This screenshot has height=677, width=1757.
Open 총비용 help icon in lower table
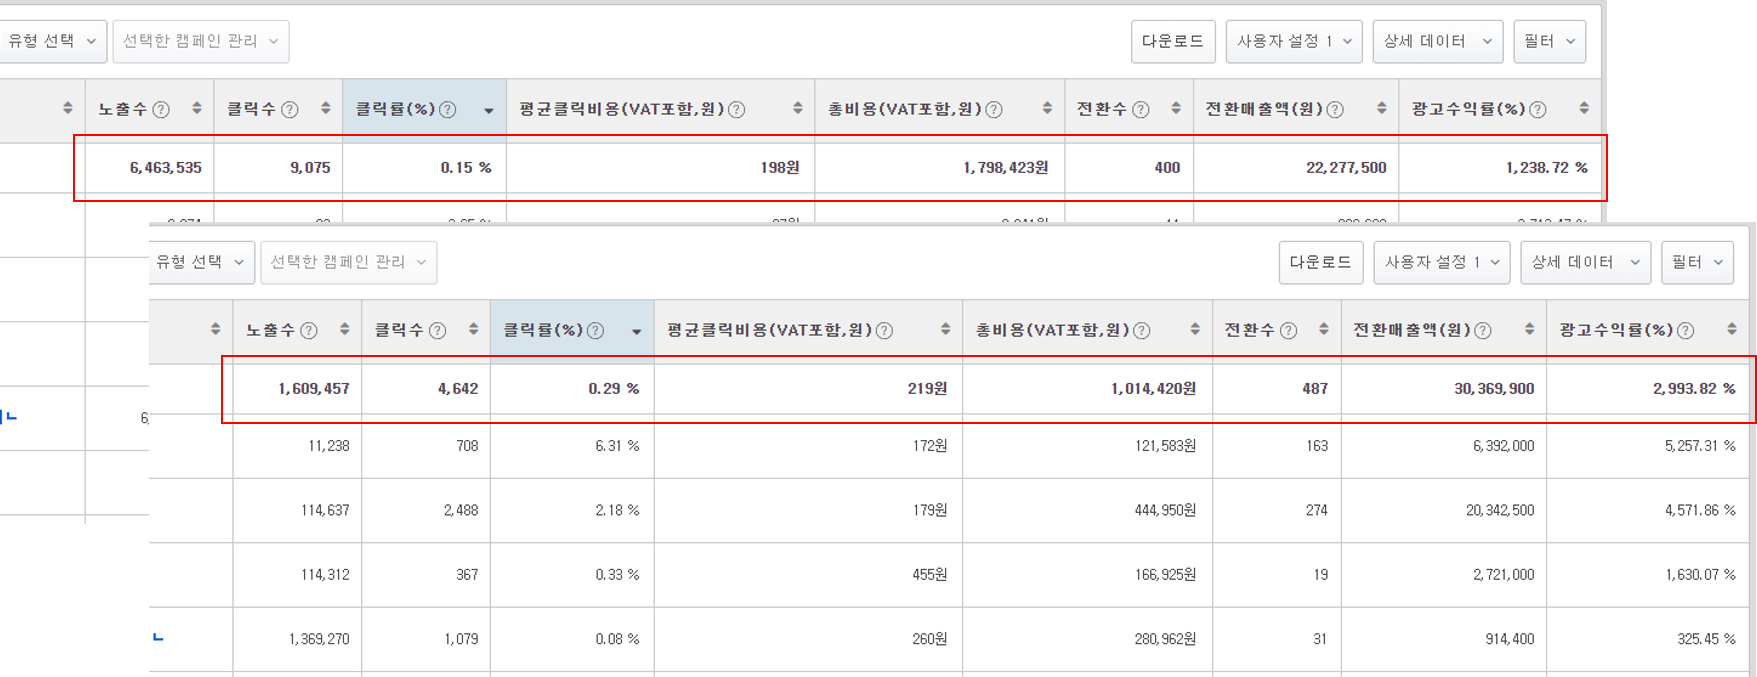[1142, 331]
